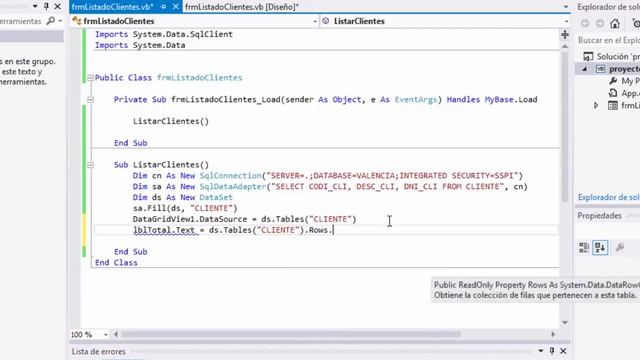Image resolution: width=640 pixels, height=360 pixels.
Task: Open the document tab list dropdown arrow
Action: coord(566,7)
